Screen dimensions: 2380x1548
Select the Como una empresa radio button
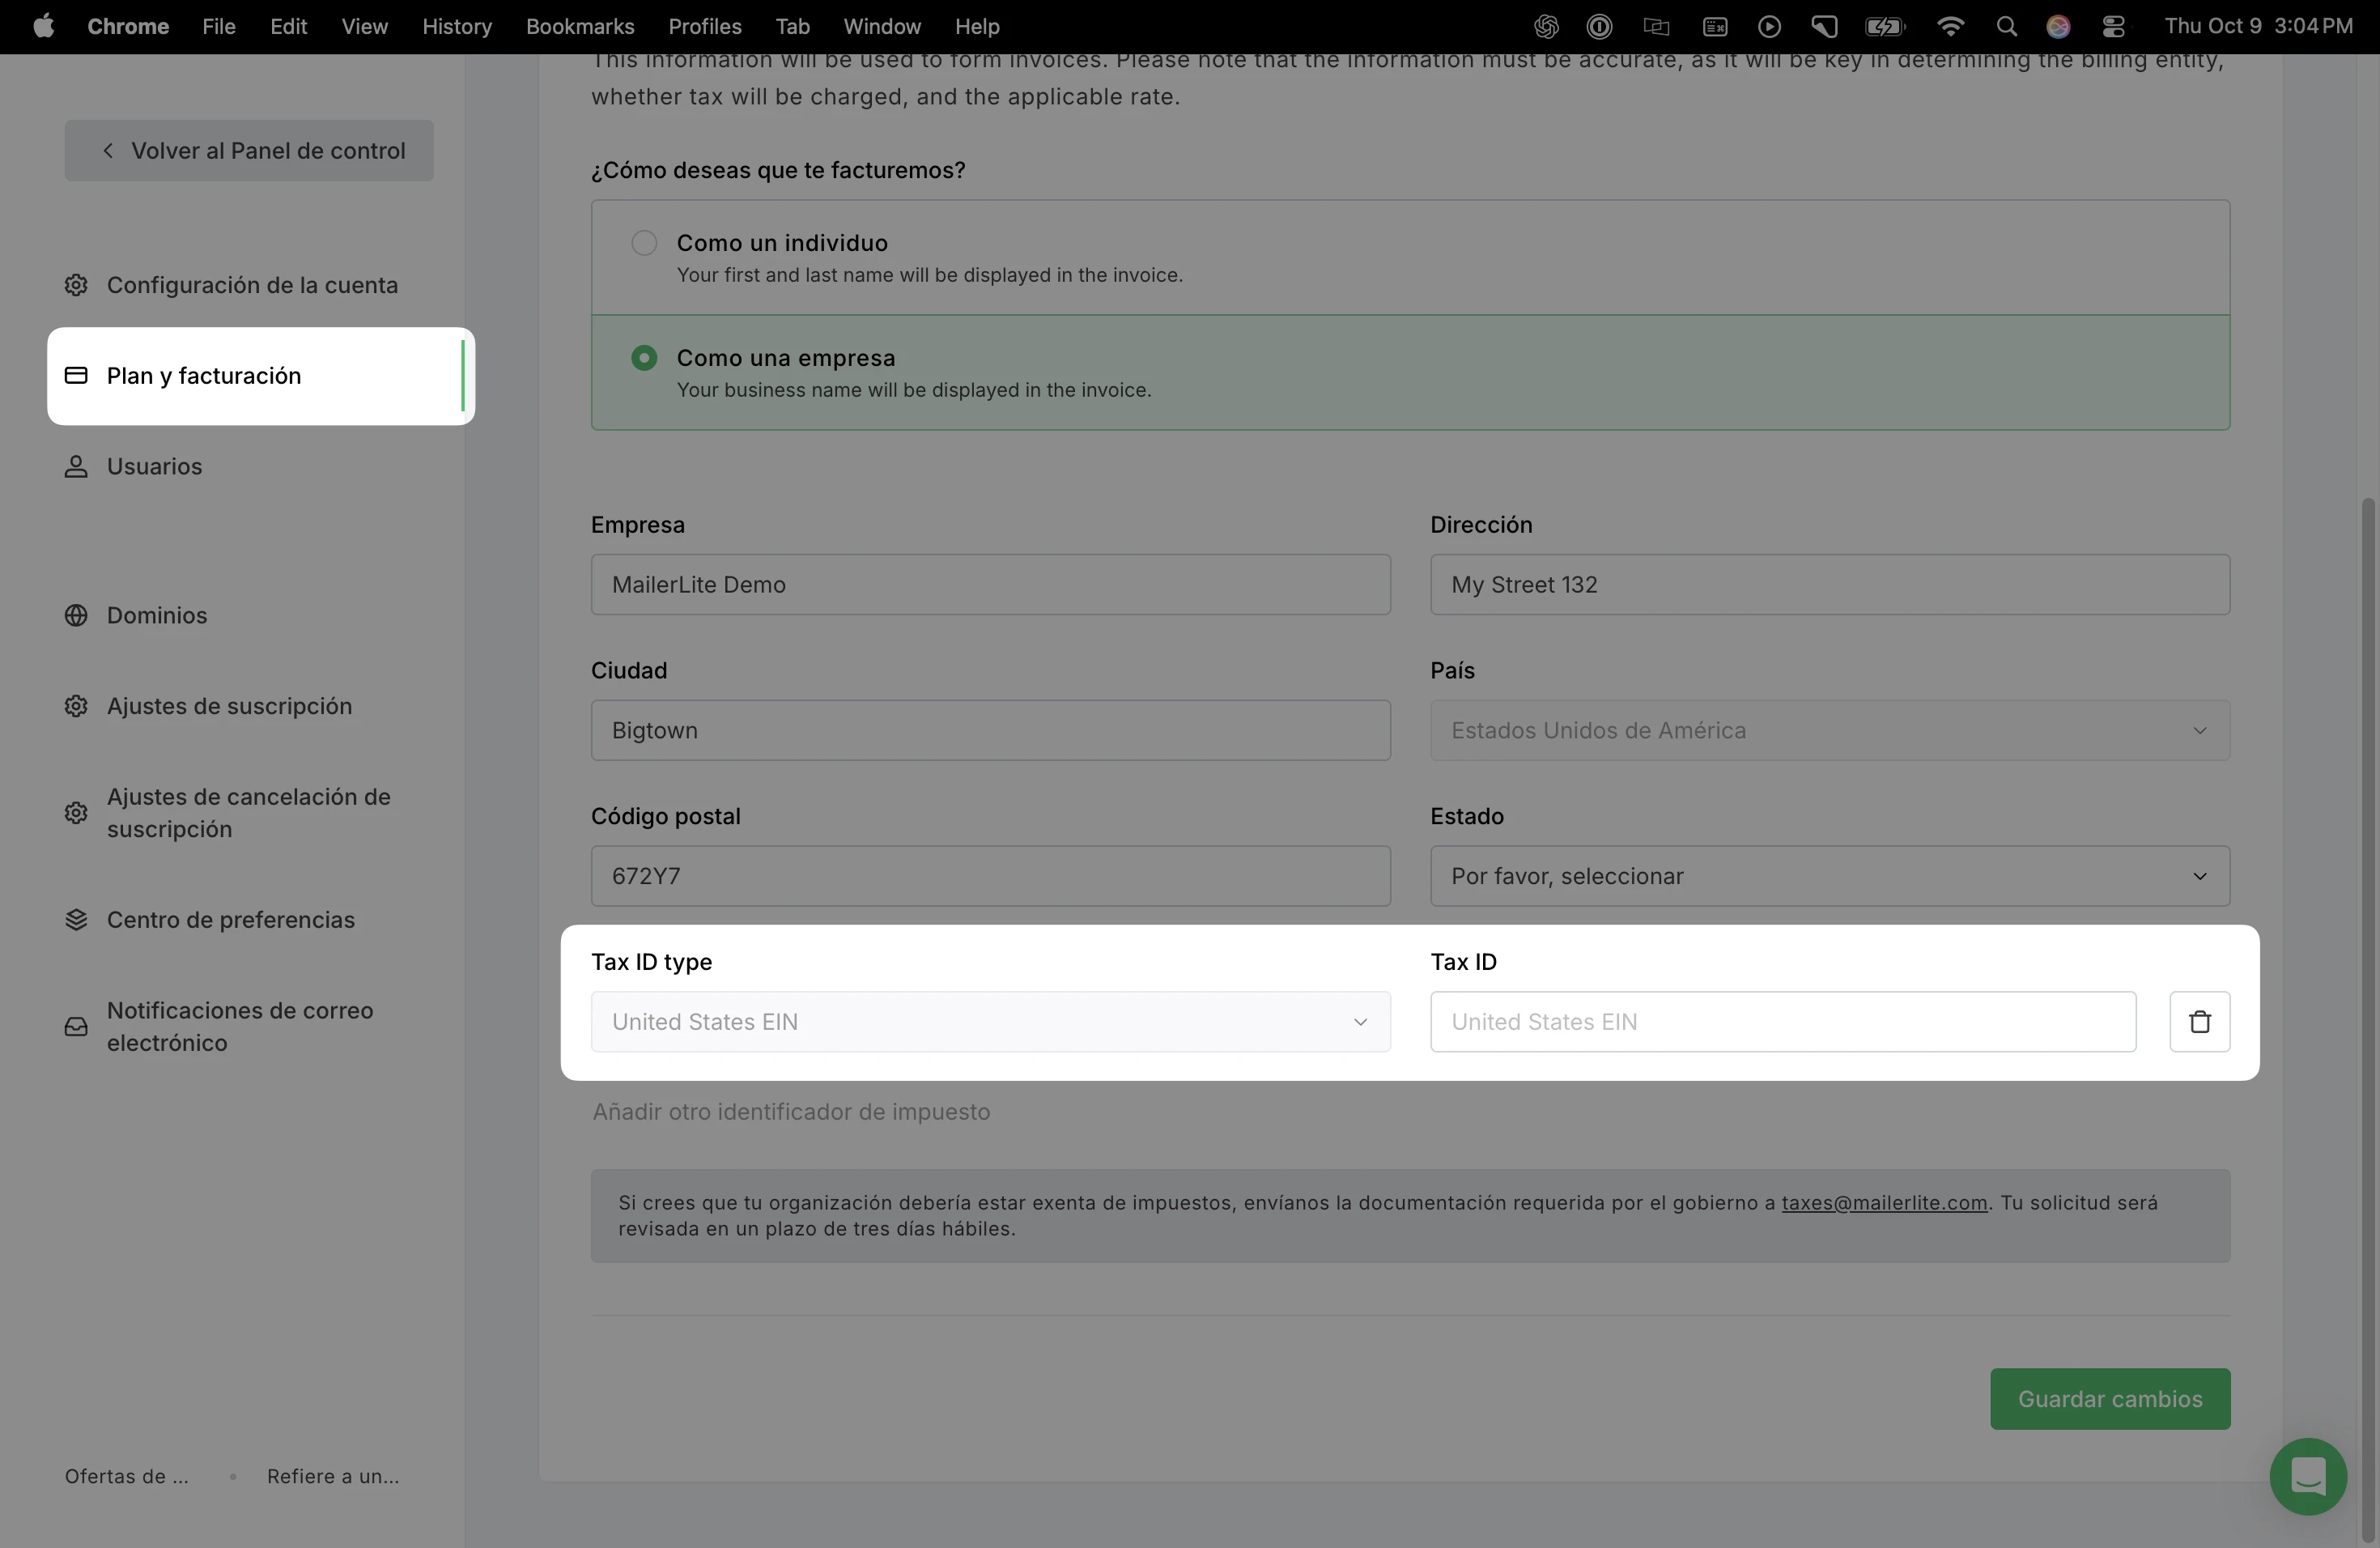click(x=644, y=358)
